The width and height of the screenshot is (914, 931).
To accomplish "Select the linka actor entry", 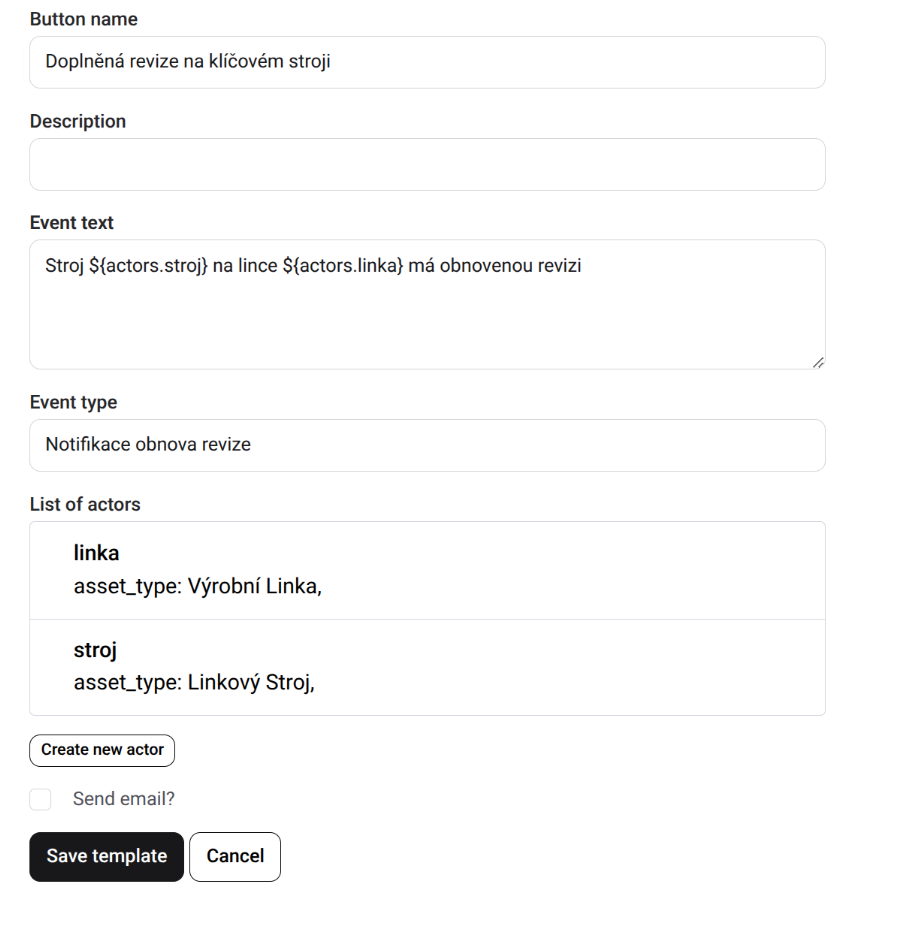I will coord(427,570).
